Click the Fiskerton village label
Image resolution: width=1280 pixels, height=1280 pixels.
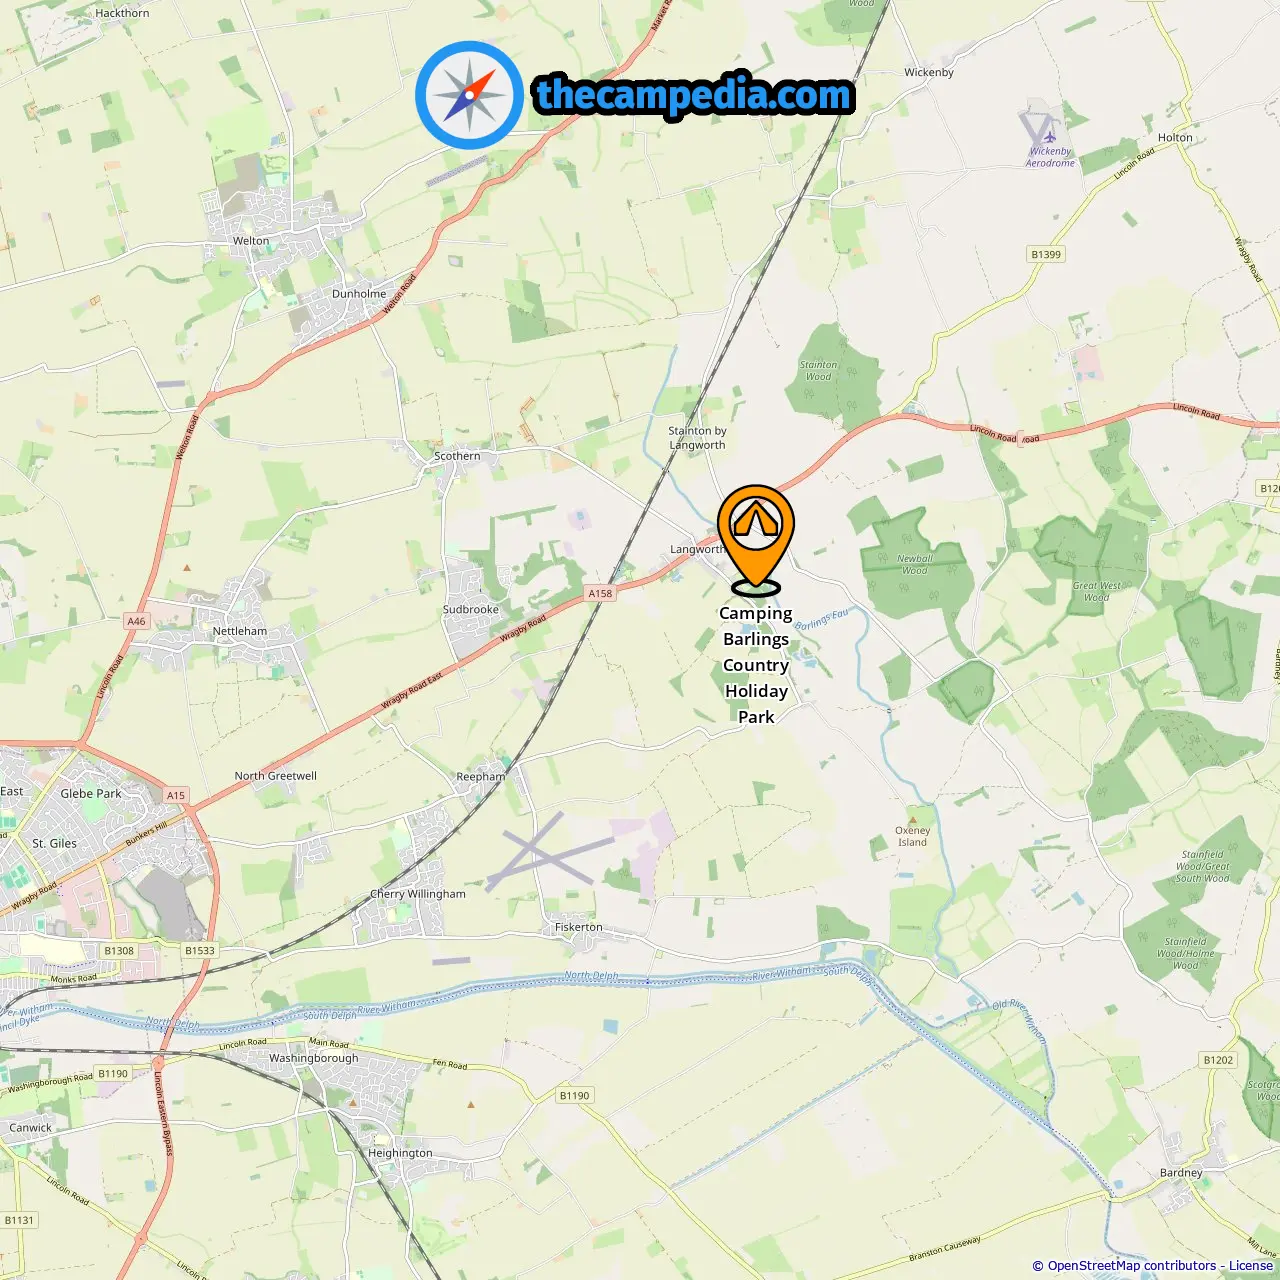point(579,927)
